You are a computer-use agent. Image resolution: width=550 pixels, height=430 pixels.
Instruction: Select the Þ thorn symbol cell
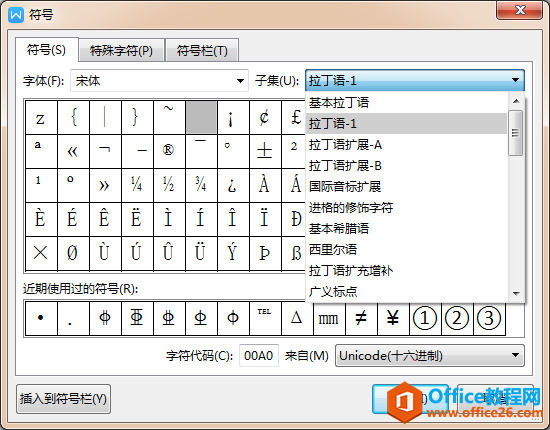click(265, 253)
